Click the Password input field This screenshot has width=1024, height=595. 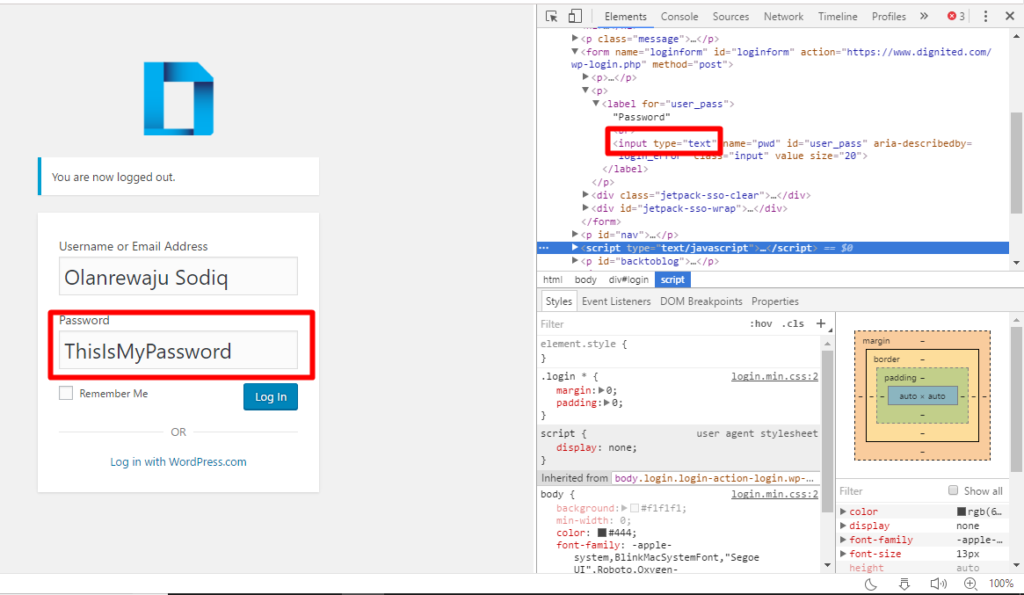click(178, 350)
